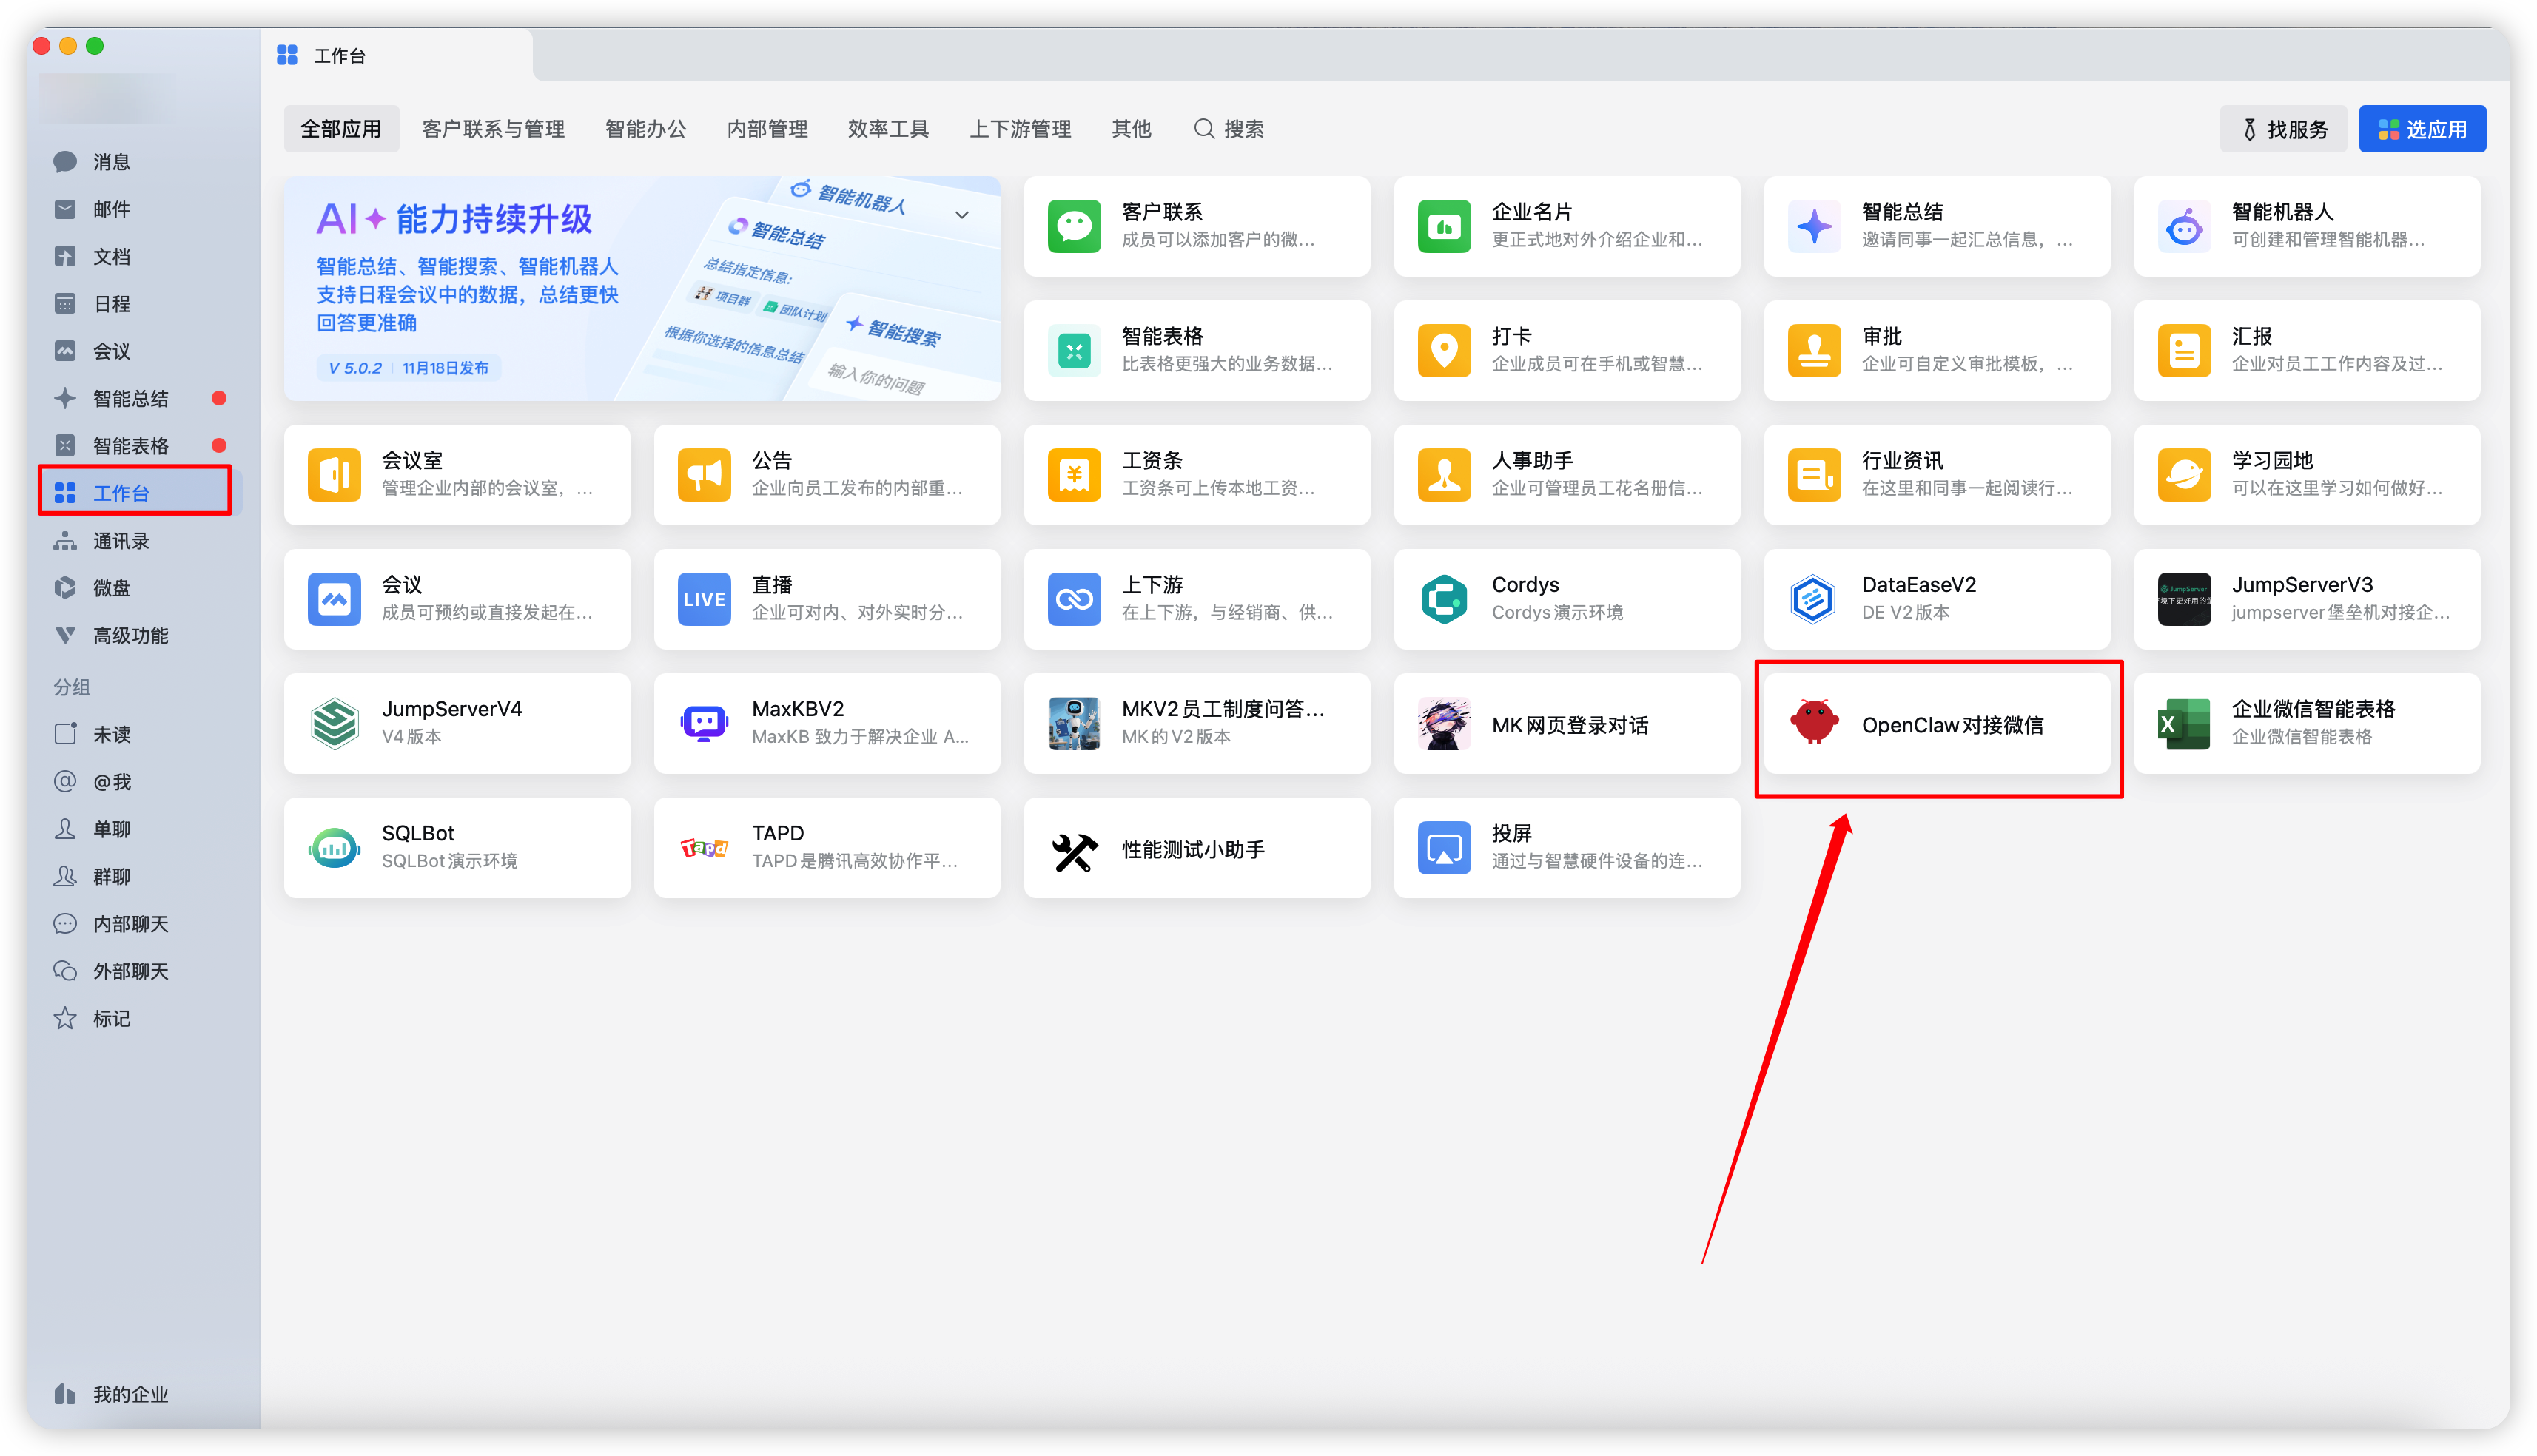Open 我的企业 at sidebar bottom
Viewport: 2537px width, 1456px height.
pyautogui.click(x=130, y=1394)
